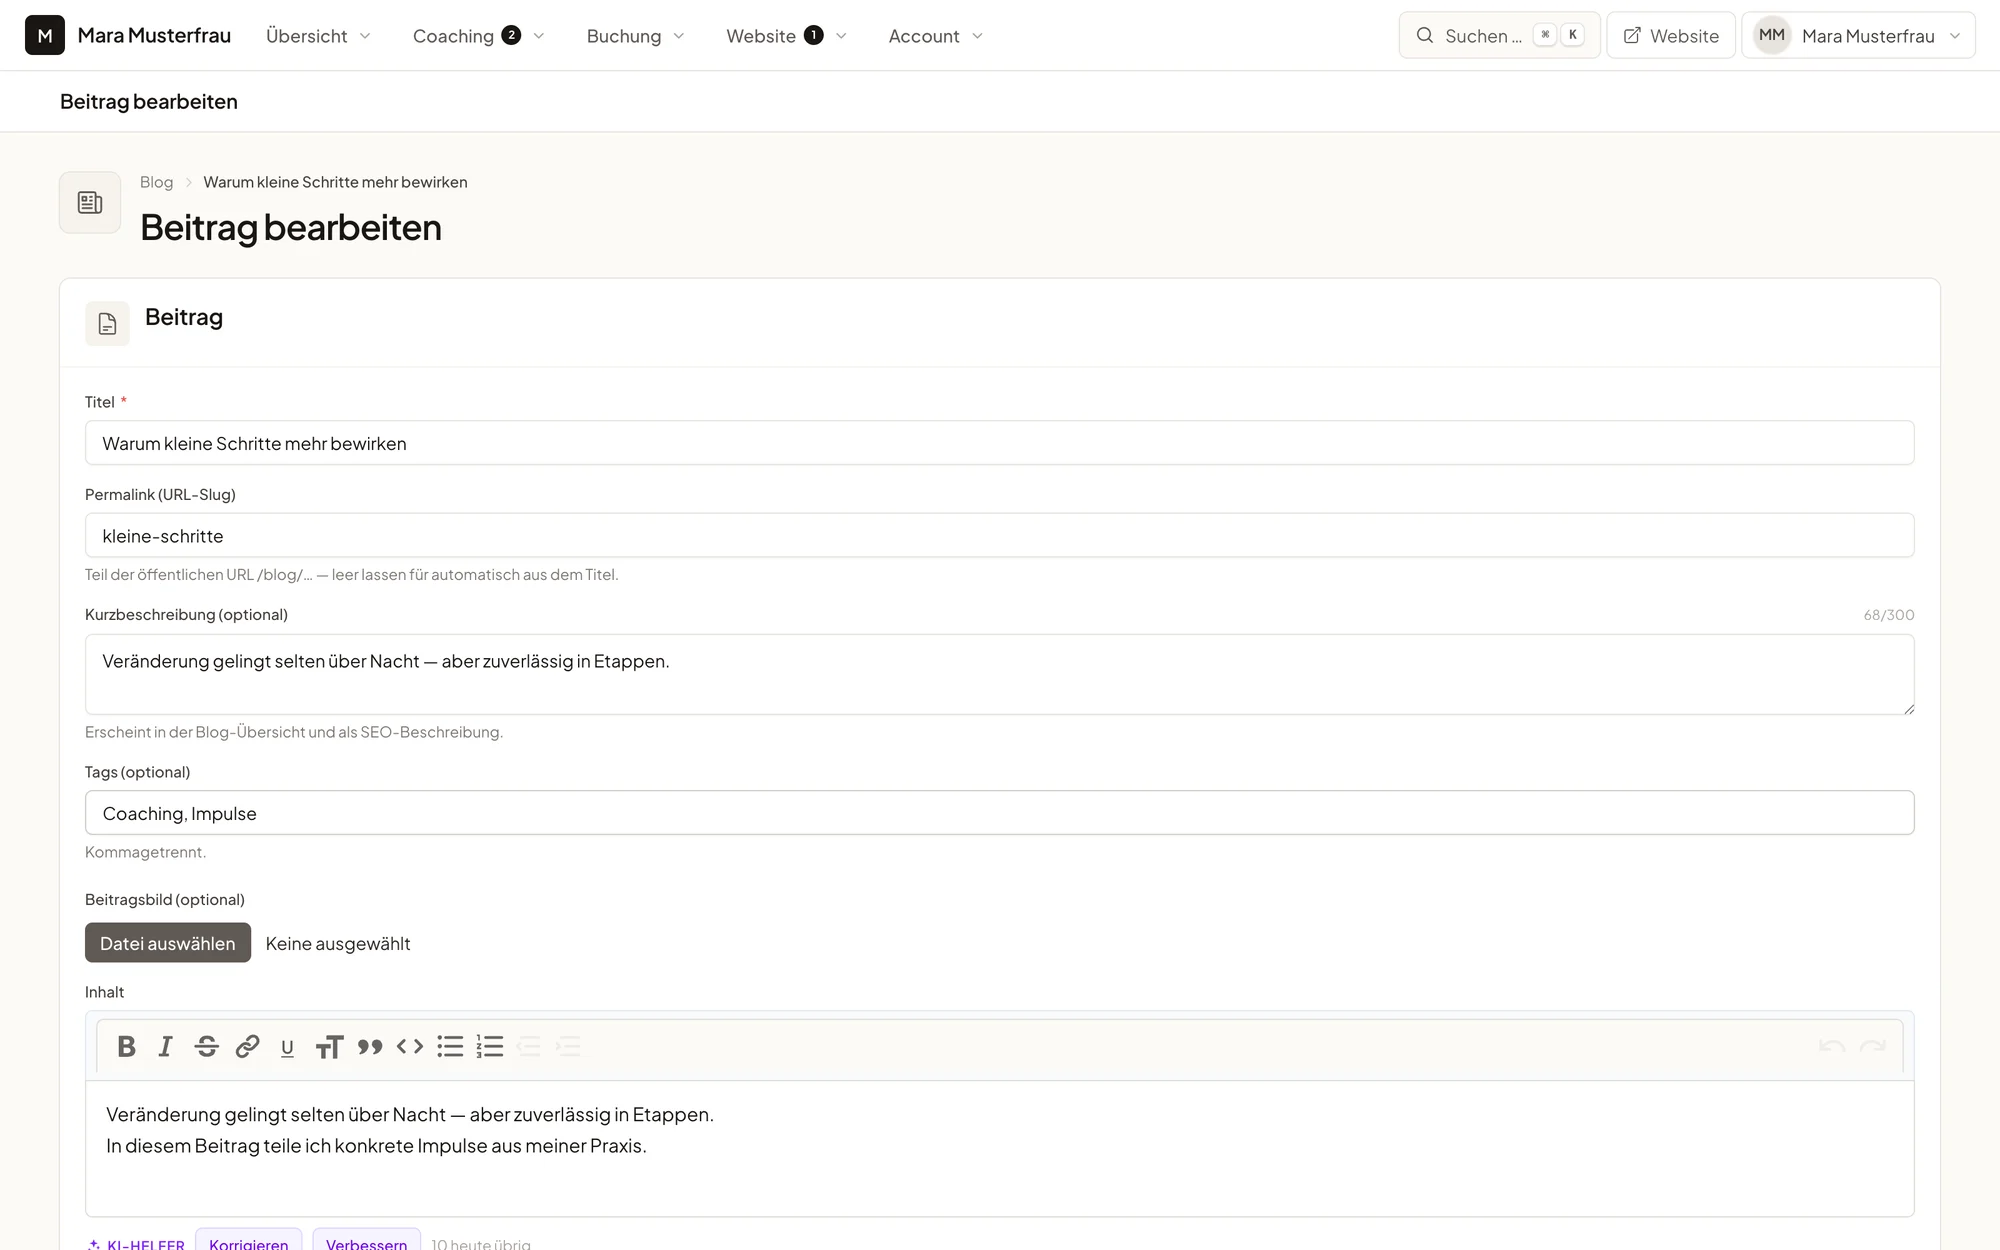This screenshot has height=1250, width=2000.
Task: Click into the Inhalt editor text area
Action: [x=1000, y=1148]
